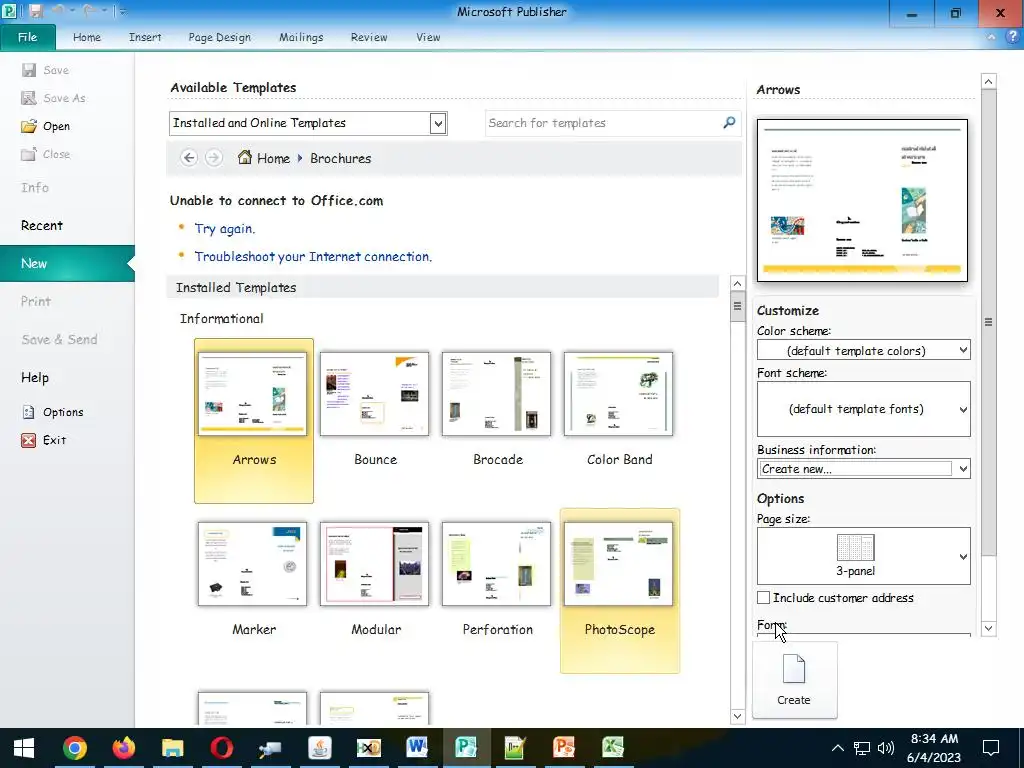The width and height of the screenshot is (1024, 768).
Task: Click the Brochures breadcrumb link
Action: point(340,158)
